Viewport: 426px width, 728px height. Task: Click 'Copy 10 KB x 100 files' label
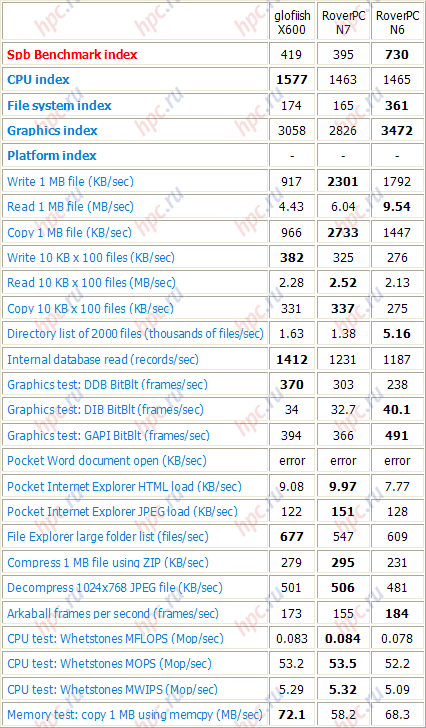90,308
